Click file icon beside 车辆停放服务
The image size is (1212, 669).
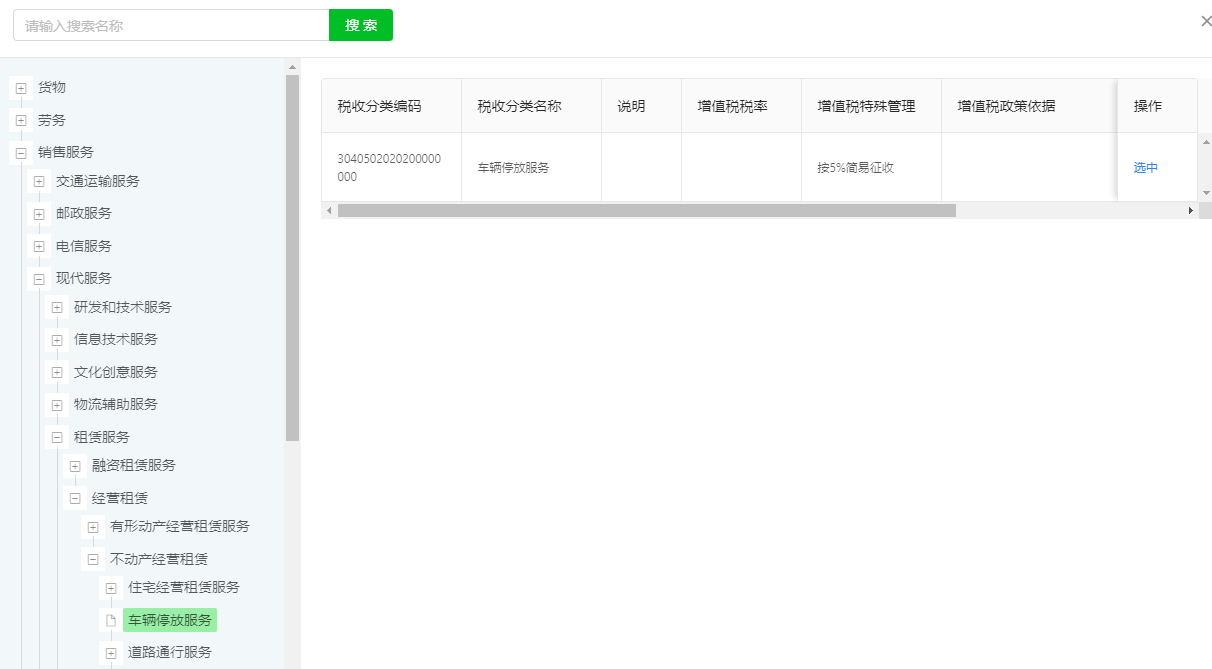111,620
